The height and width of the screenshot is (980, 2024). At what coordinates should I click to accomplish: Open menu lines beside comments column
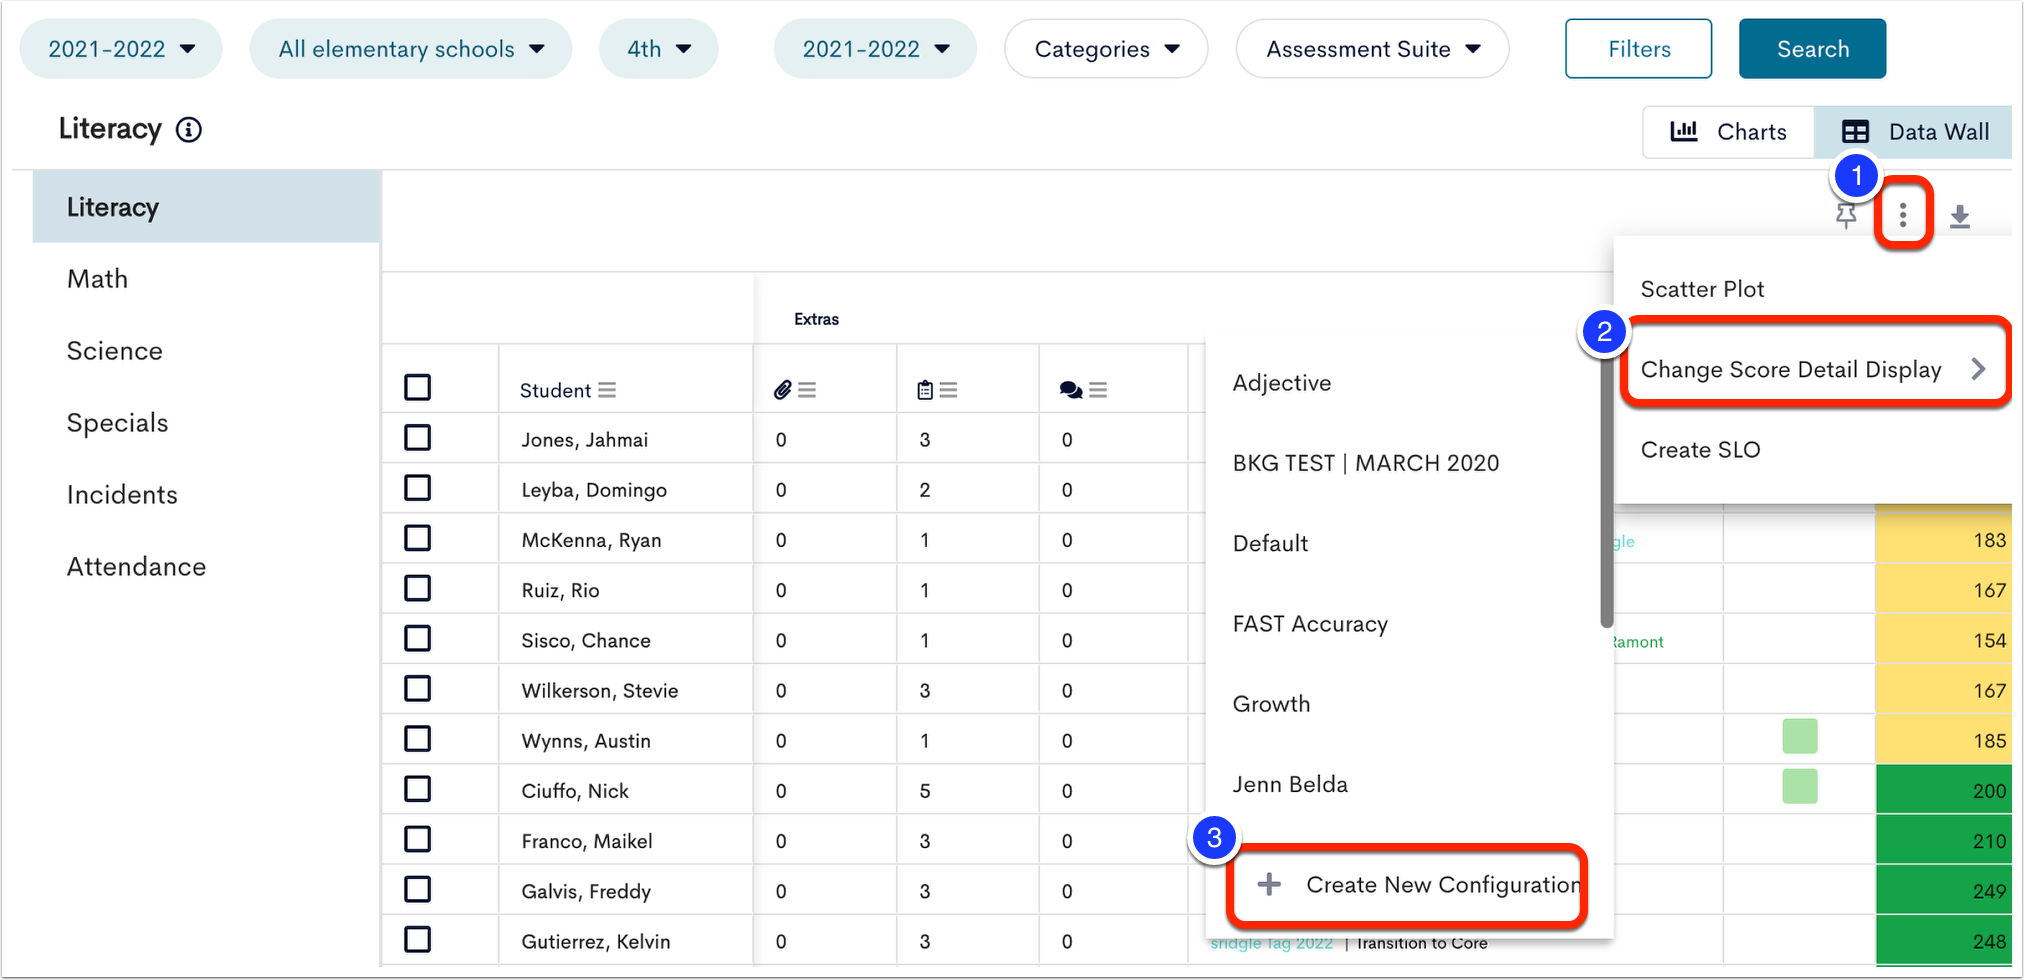(x=1098, y=390)
